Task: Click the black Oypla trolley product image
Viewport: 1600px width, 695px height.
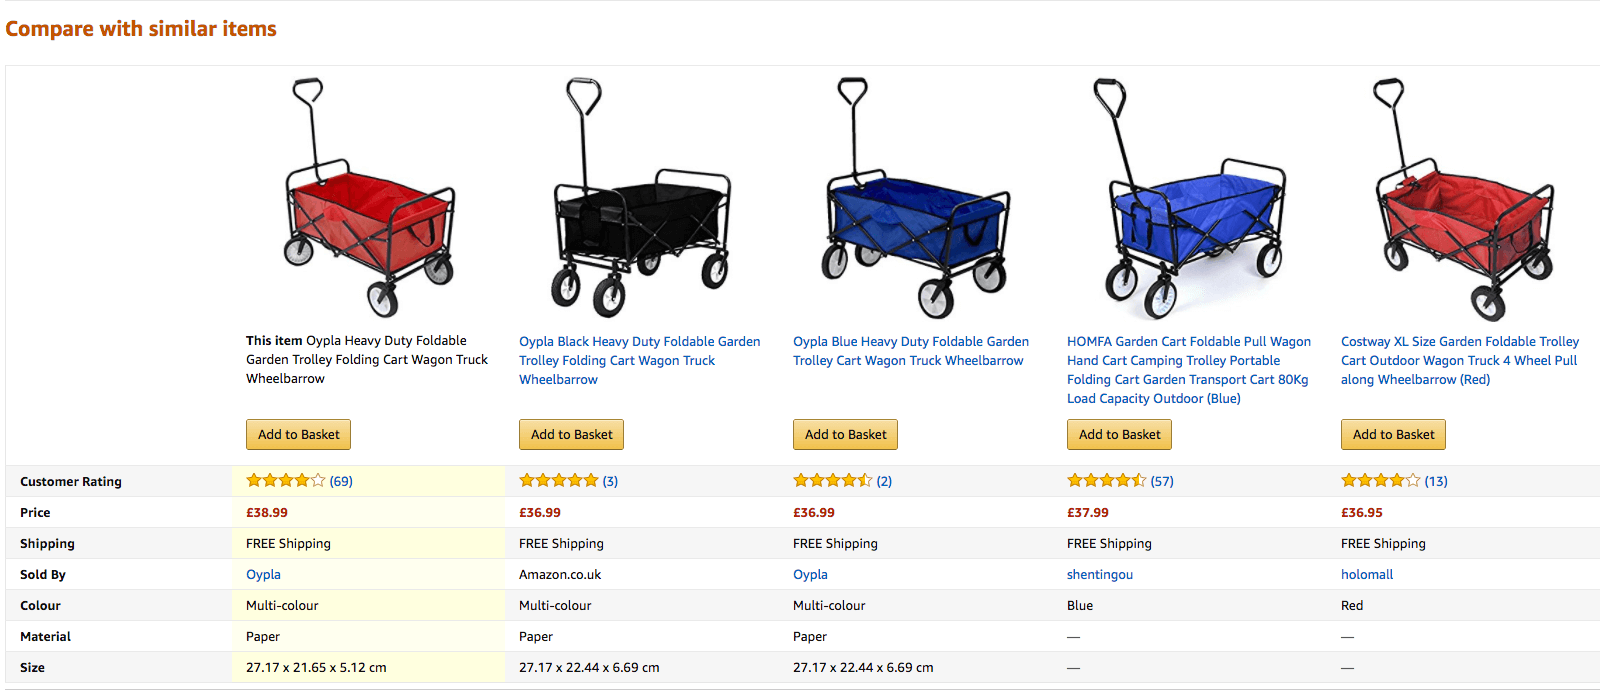Action: pos(640,200)
